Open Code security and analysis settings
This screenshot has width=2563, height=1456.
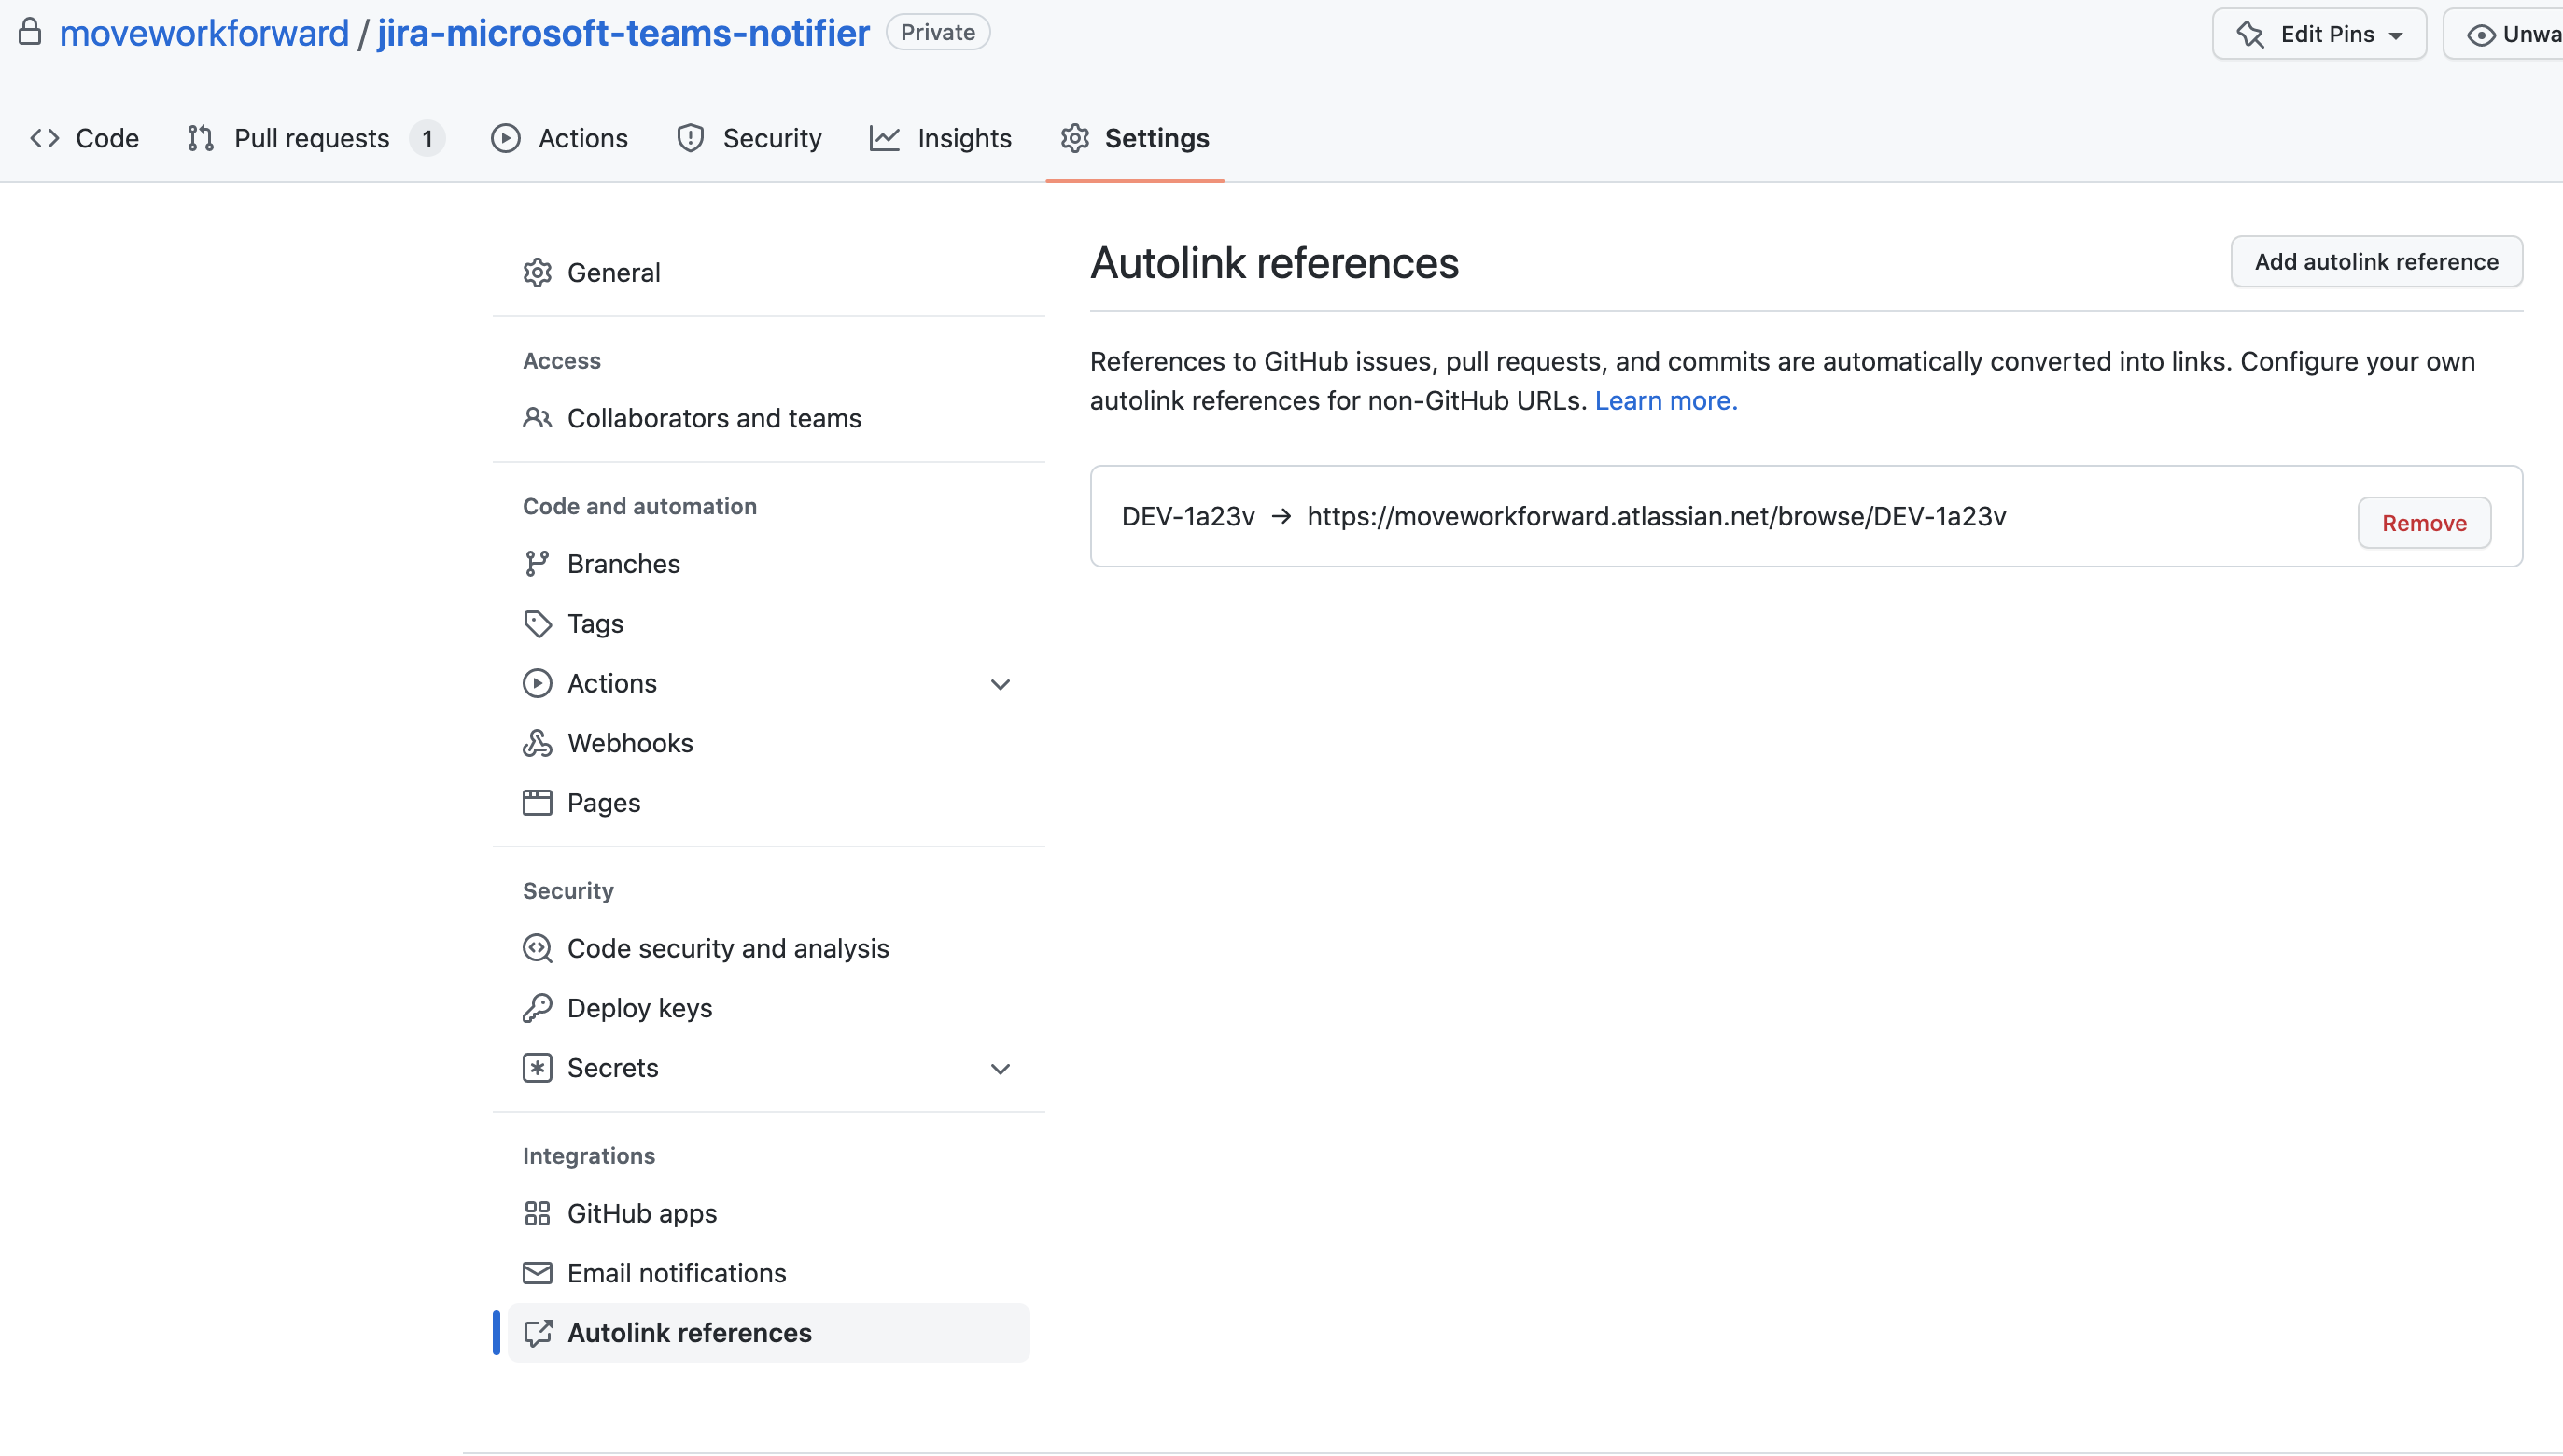click(x=727, y=947)
